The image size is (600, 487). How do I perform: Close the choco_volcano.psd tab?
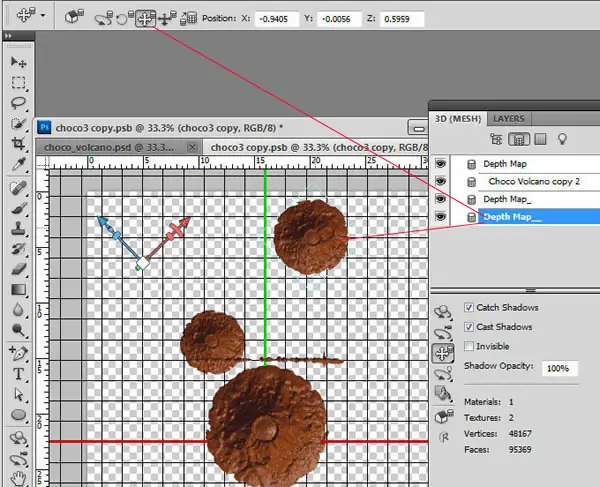click(193, 147)
